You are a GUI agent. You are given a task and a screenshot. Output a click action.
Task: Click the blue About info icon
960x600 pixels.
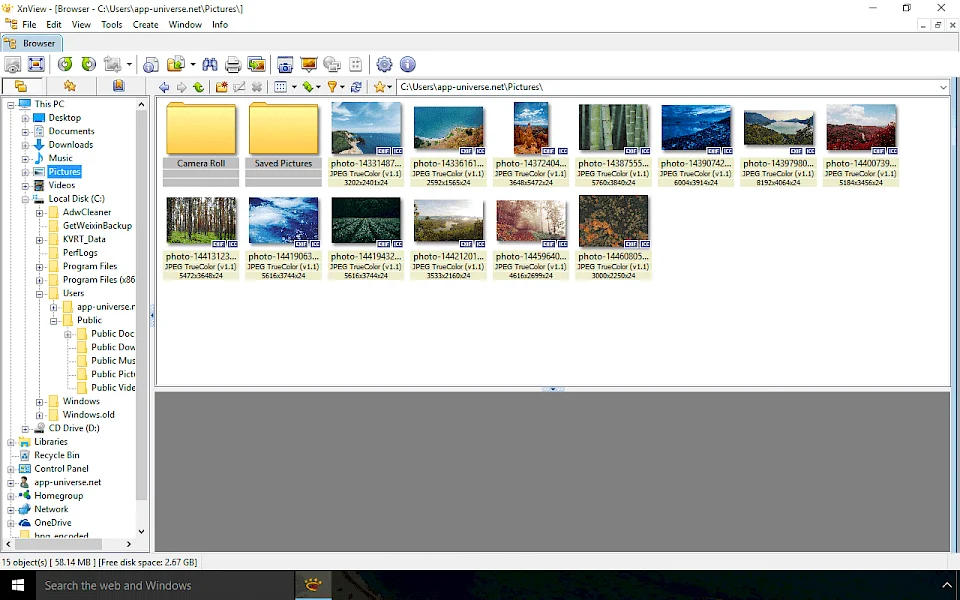coord(408,65)
